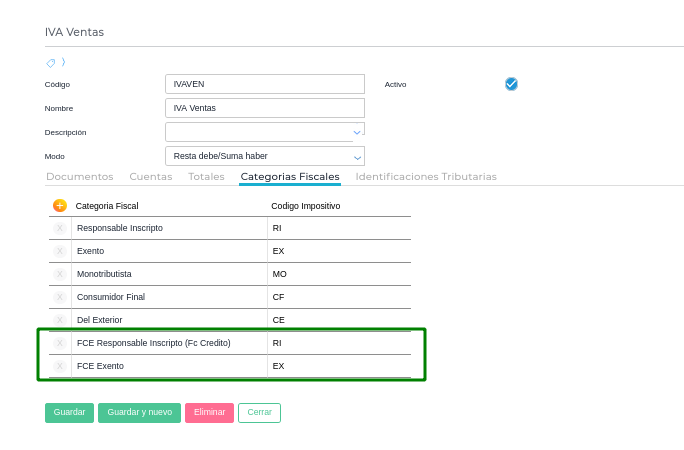Go to the Totales tab
Viewport: 684px width, 450px height.
click(x=206, y=177)
